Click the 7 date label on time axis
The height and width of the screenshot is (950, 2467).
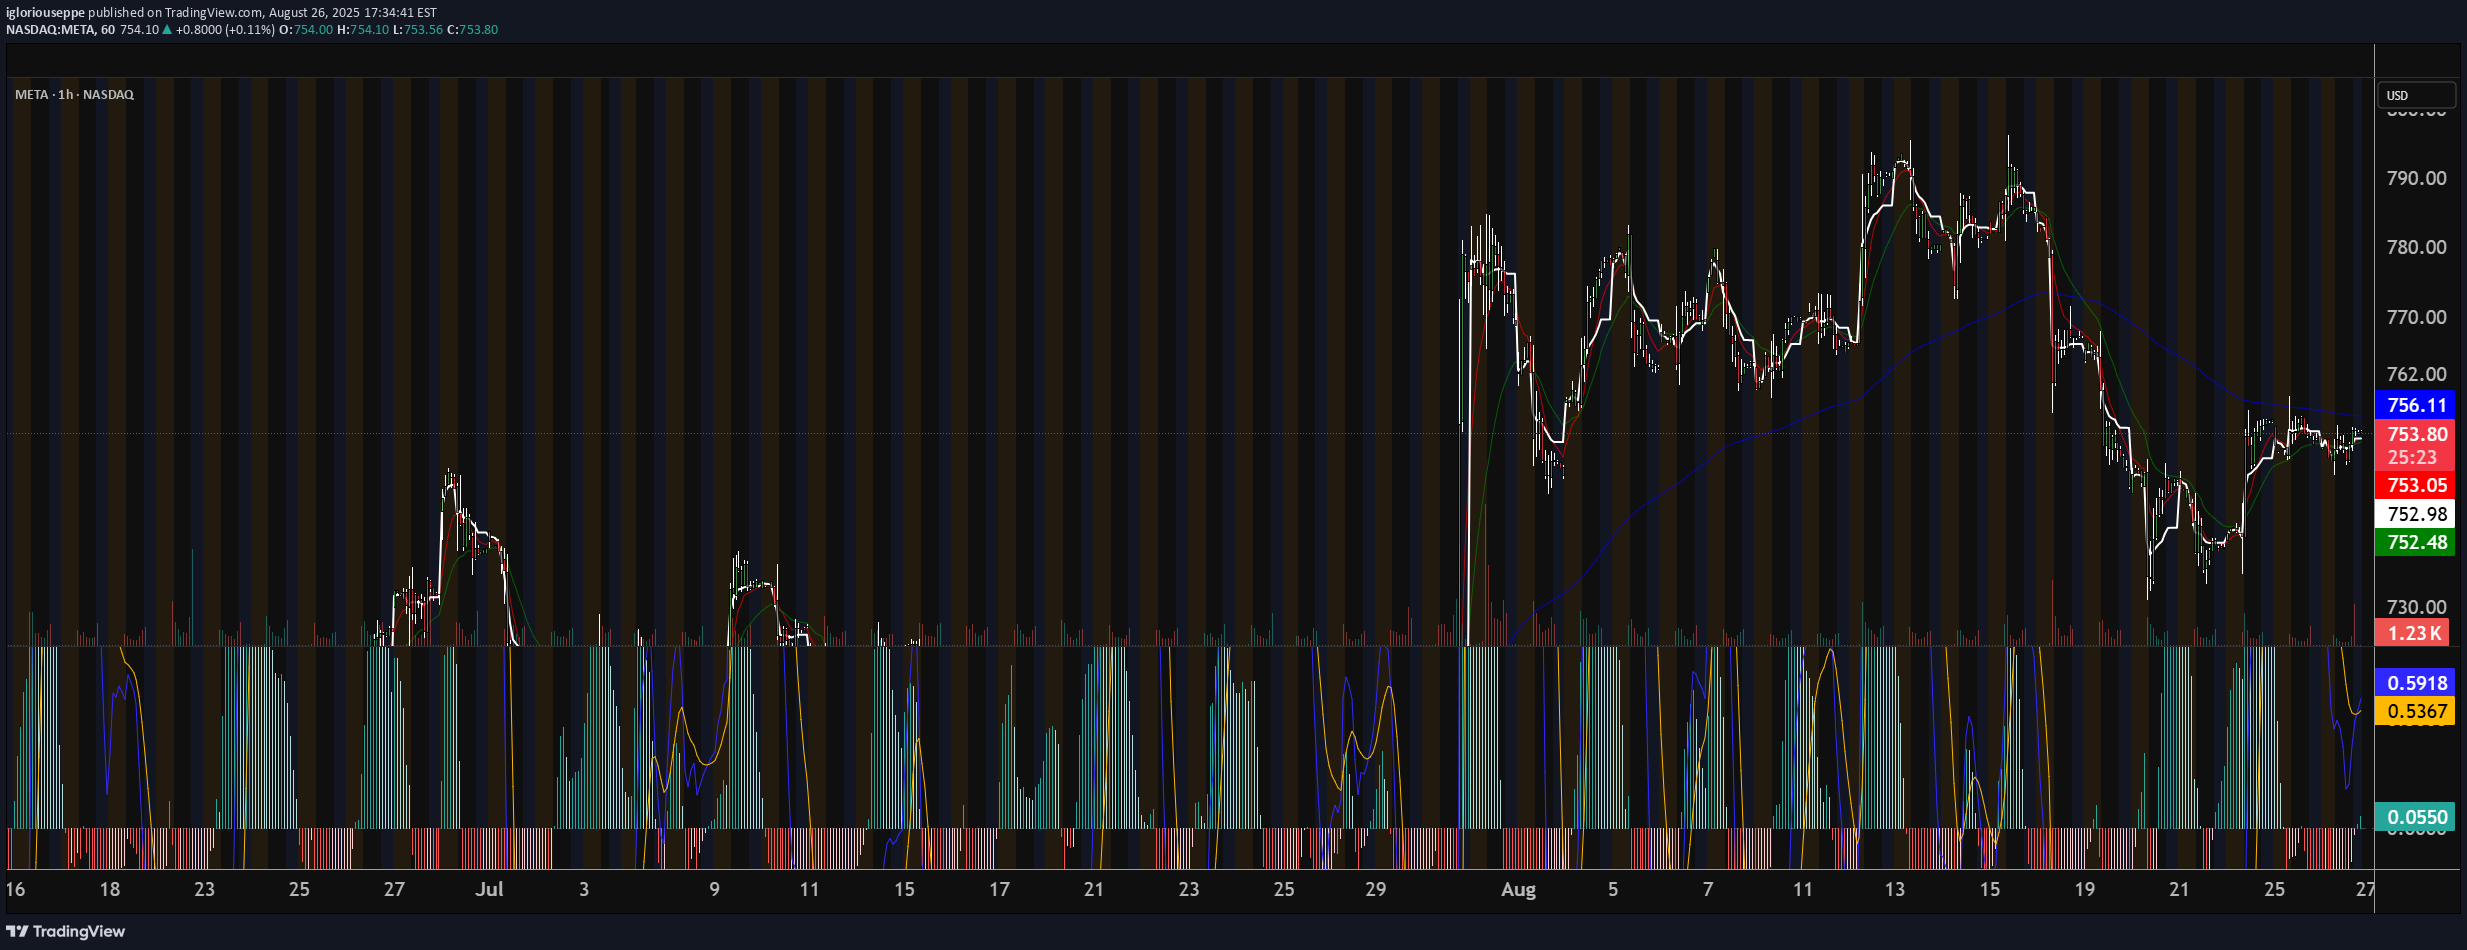click(x=1708, y=889)
